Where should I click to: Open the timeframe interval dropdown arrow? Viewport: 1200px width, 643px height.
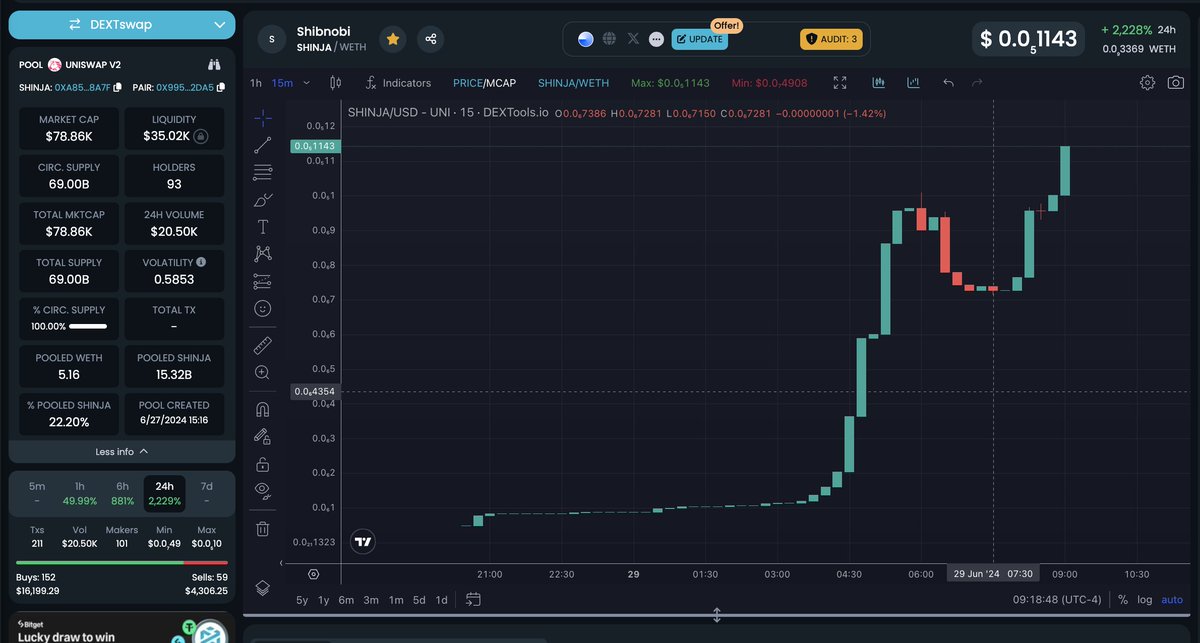click(x=306, y=83)
